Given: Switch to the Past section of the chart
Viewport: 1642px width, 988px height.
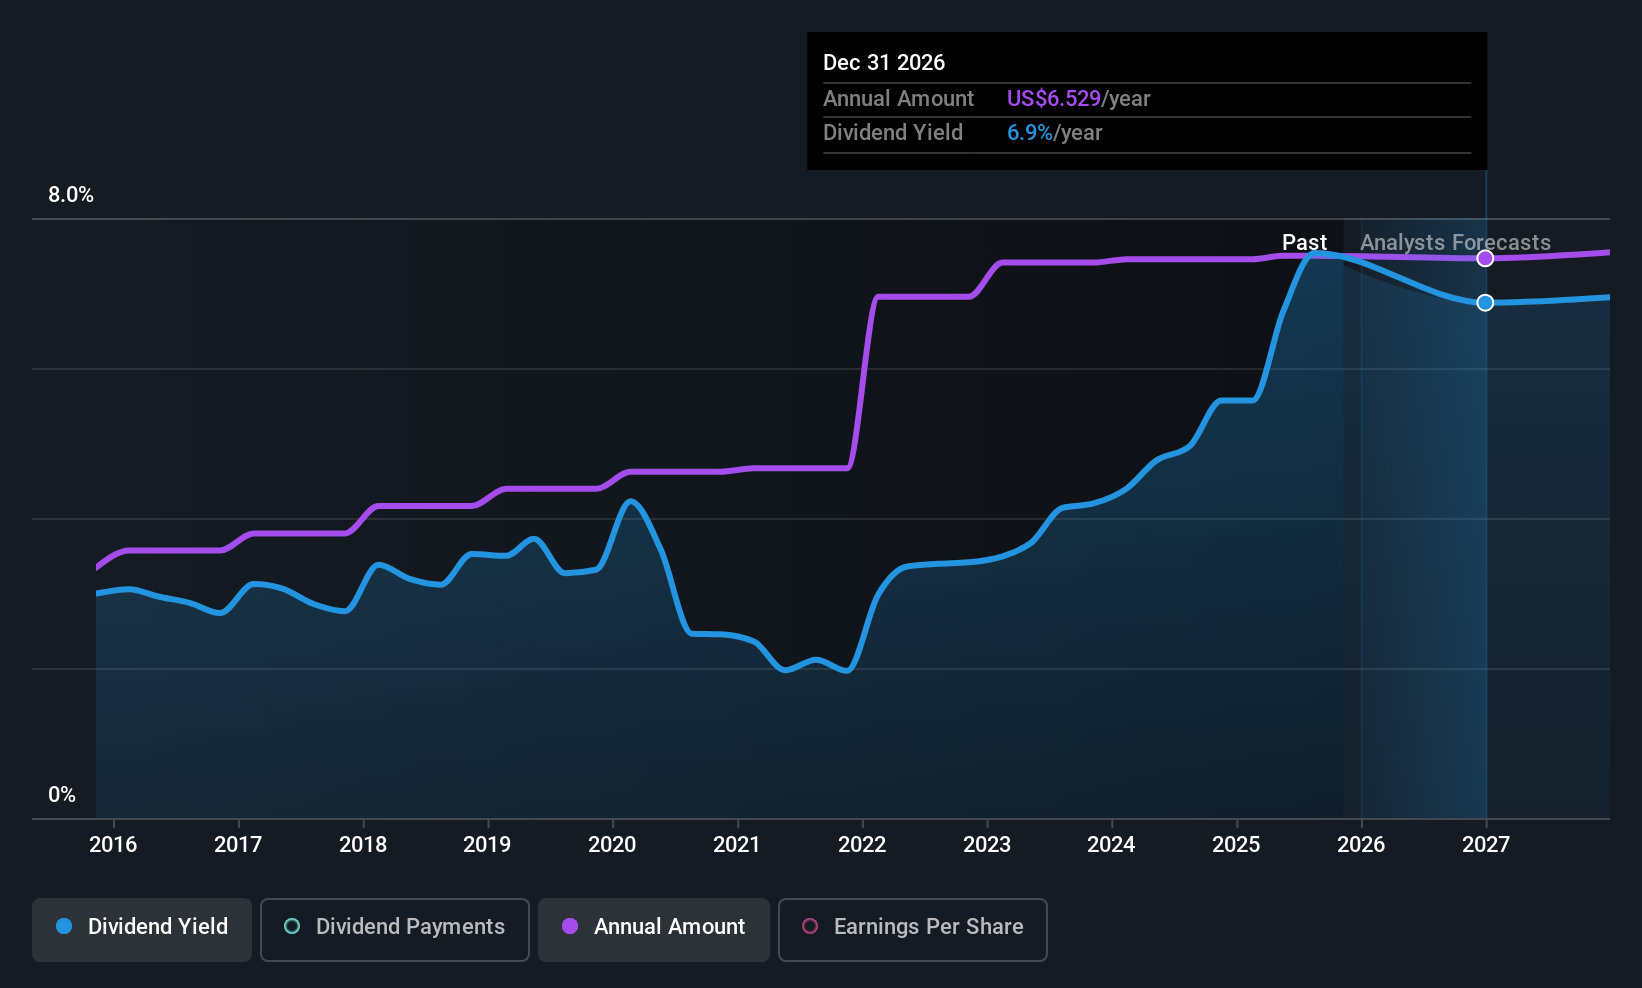Looking at the screenshot, I should coord(1305,242).
